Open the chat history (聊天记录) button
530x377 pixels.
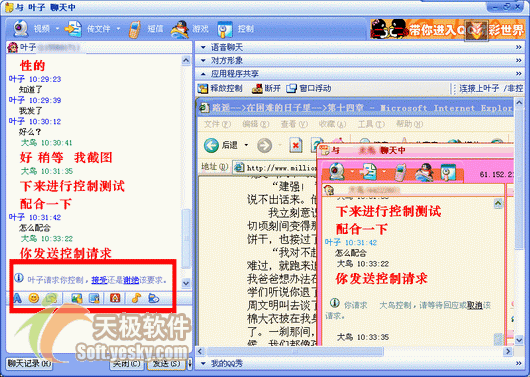[29, 364]
